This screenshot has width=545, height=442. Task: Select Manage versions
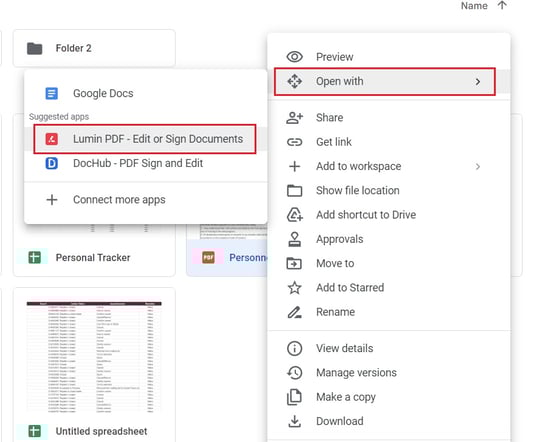point(389,373)
